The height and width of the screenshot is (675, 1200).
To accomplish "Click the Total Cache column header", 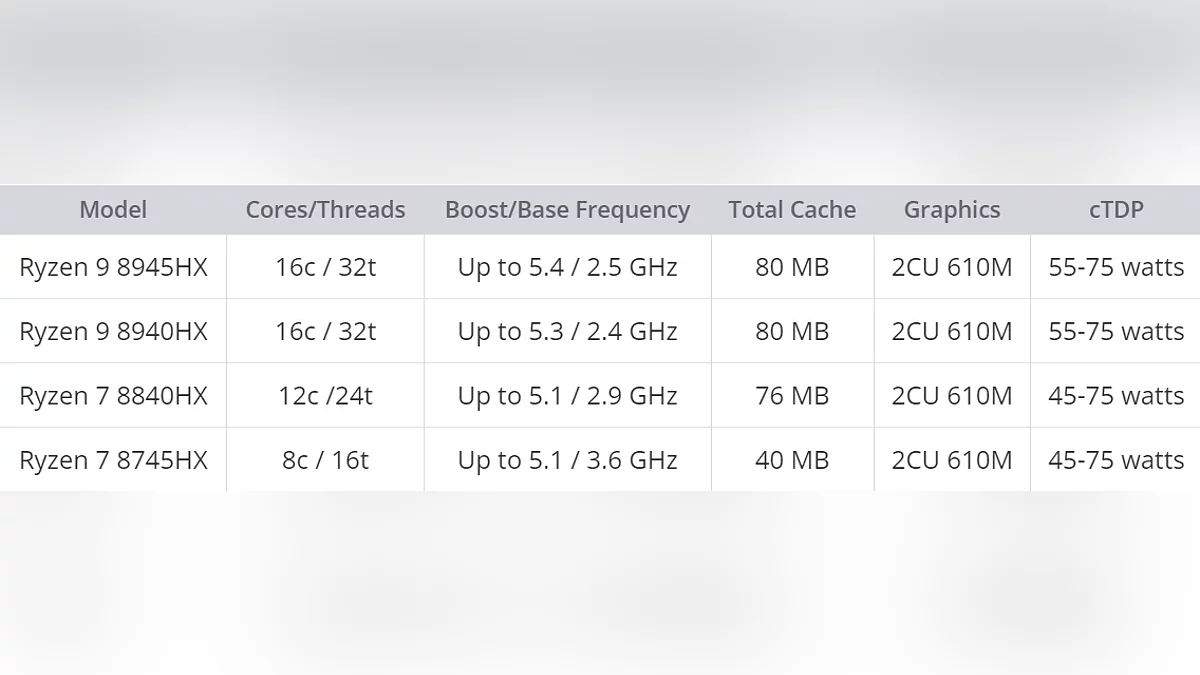I will [792, 210].
